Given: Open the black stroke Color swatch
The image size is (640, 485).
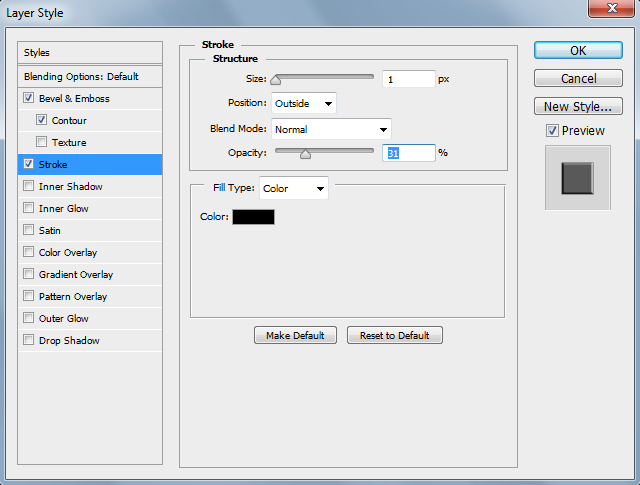Looking at the screenshot, I should 253,217.
